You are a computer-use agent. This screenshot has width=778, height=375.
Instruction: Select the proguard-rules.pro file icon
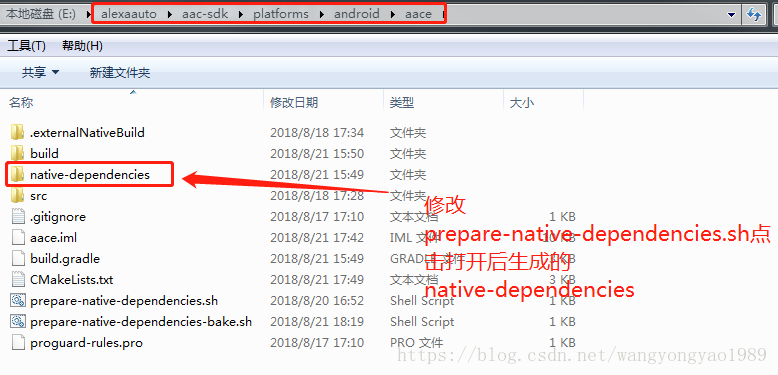(x=18, y=342)
